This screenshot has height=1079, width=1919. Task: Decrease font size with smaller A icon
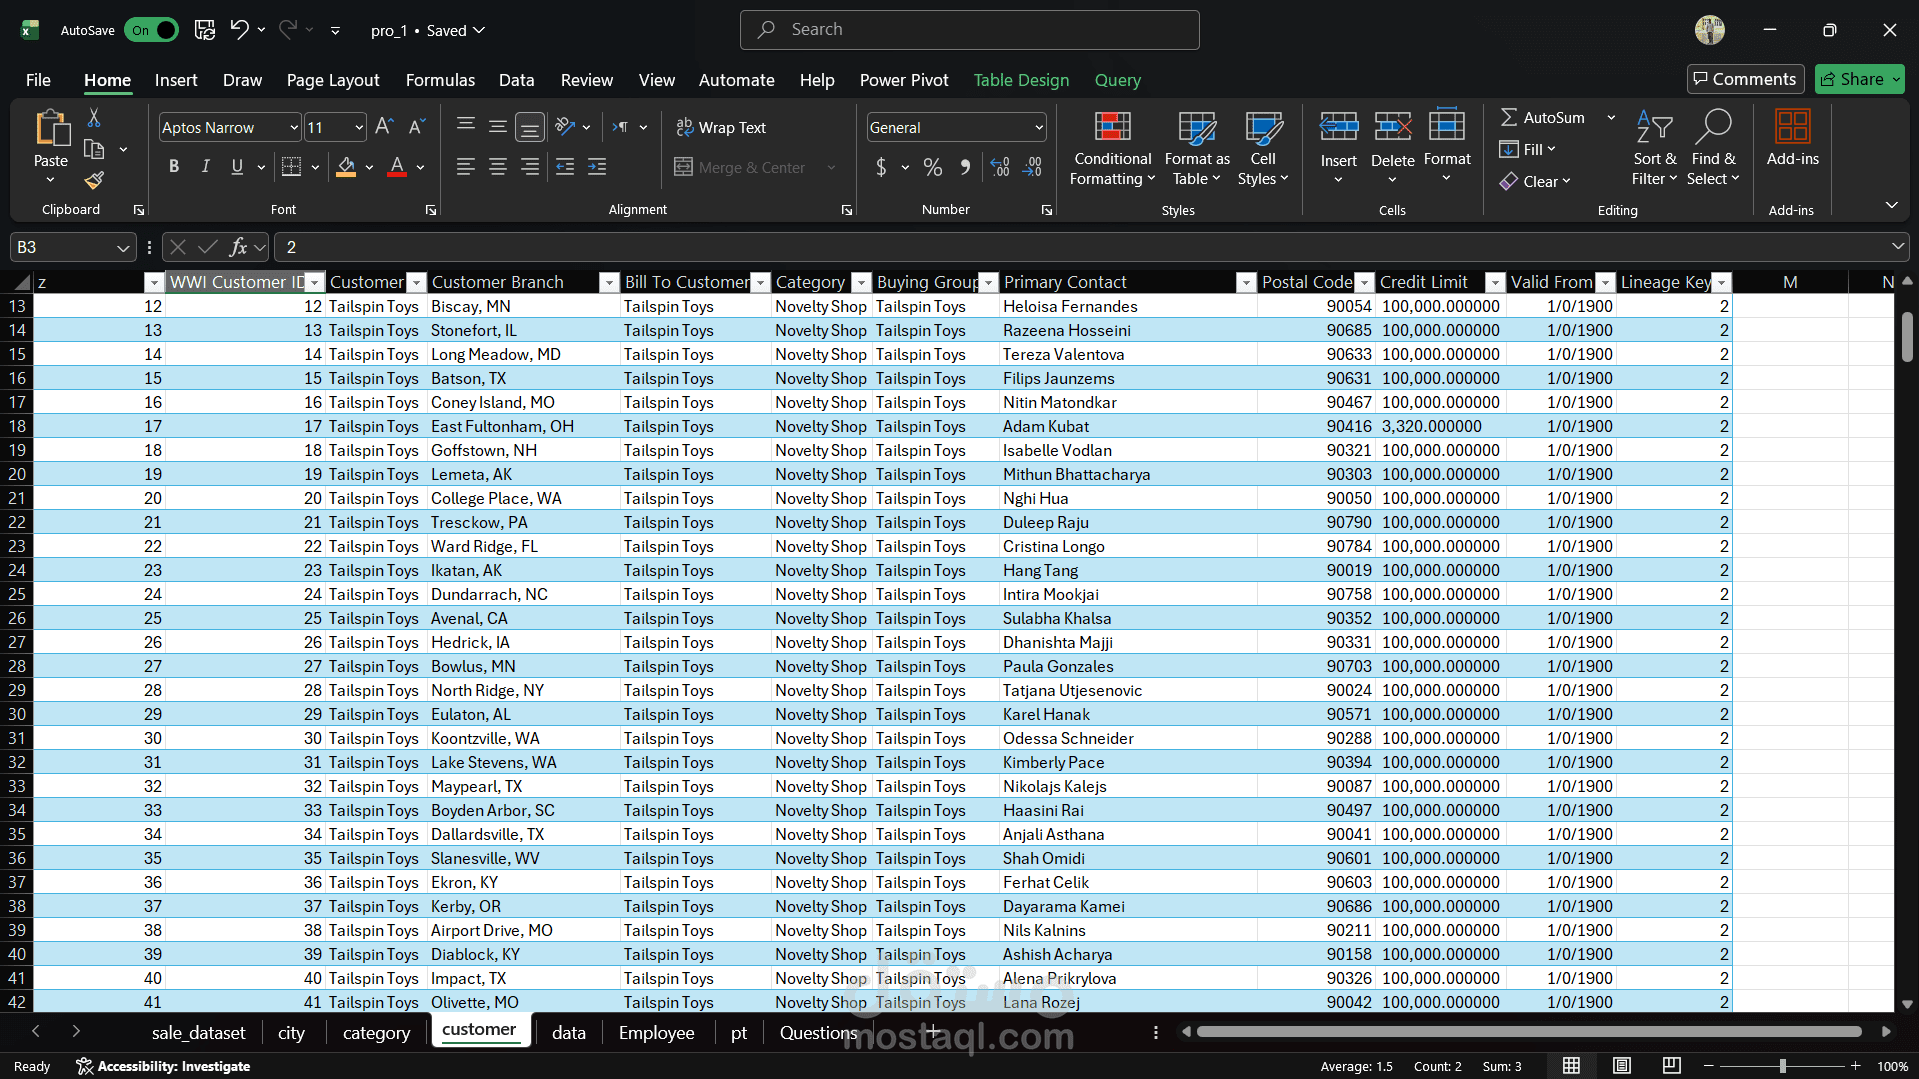417,127
